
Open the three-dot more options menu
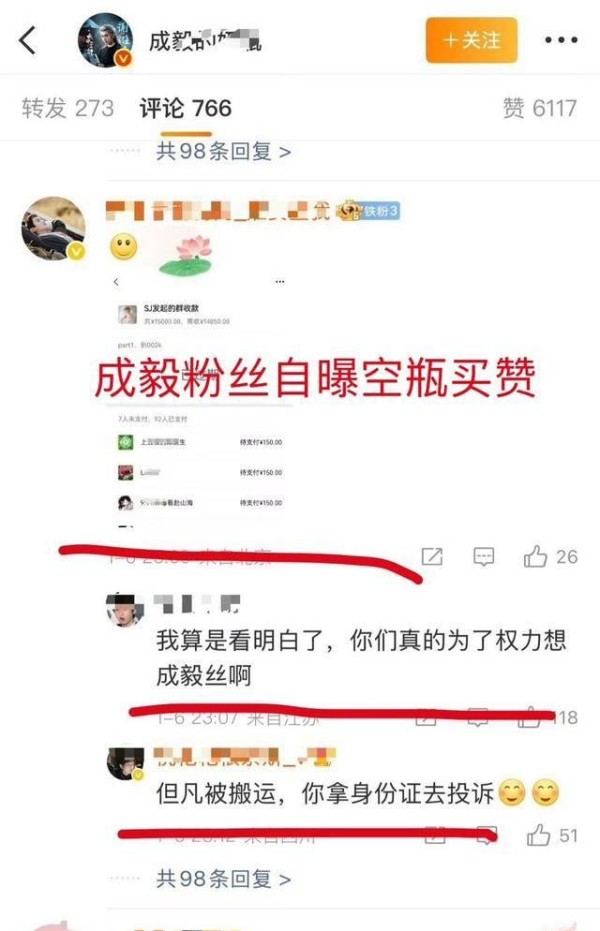[x=561, y=40]
